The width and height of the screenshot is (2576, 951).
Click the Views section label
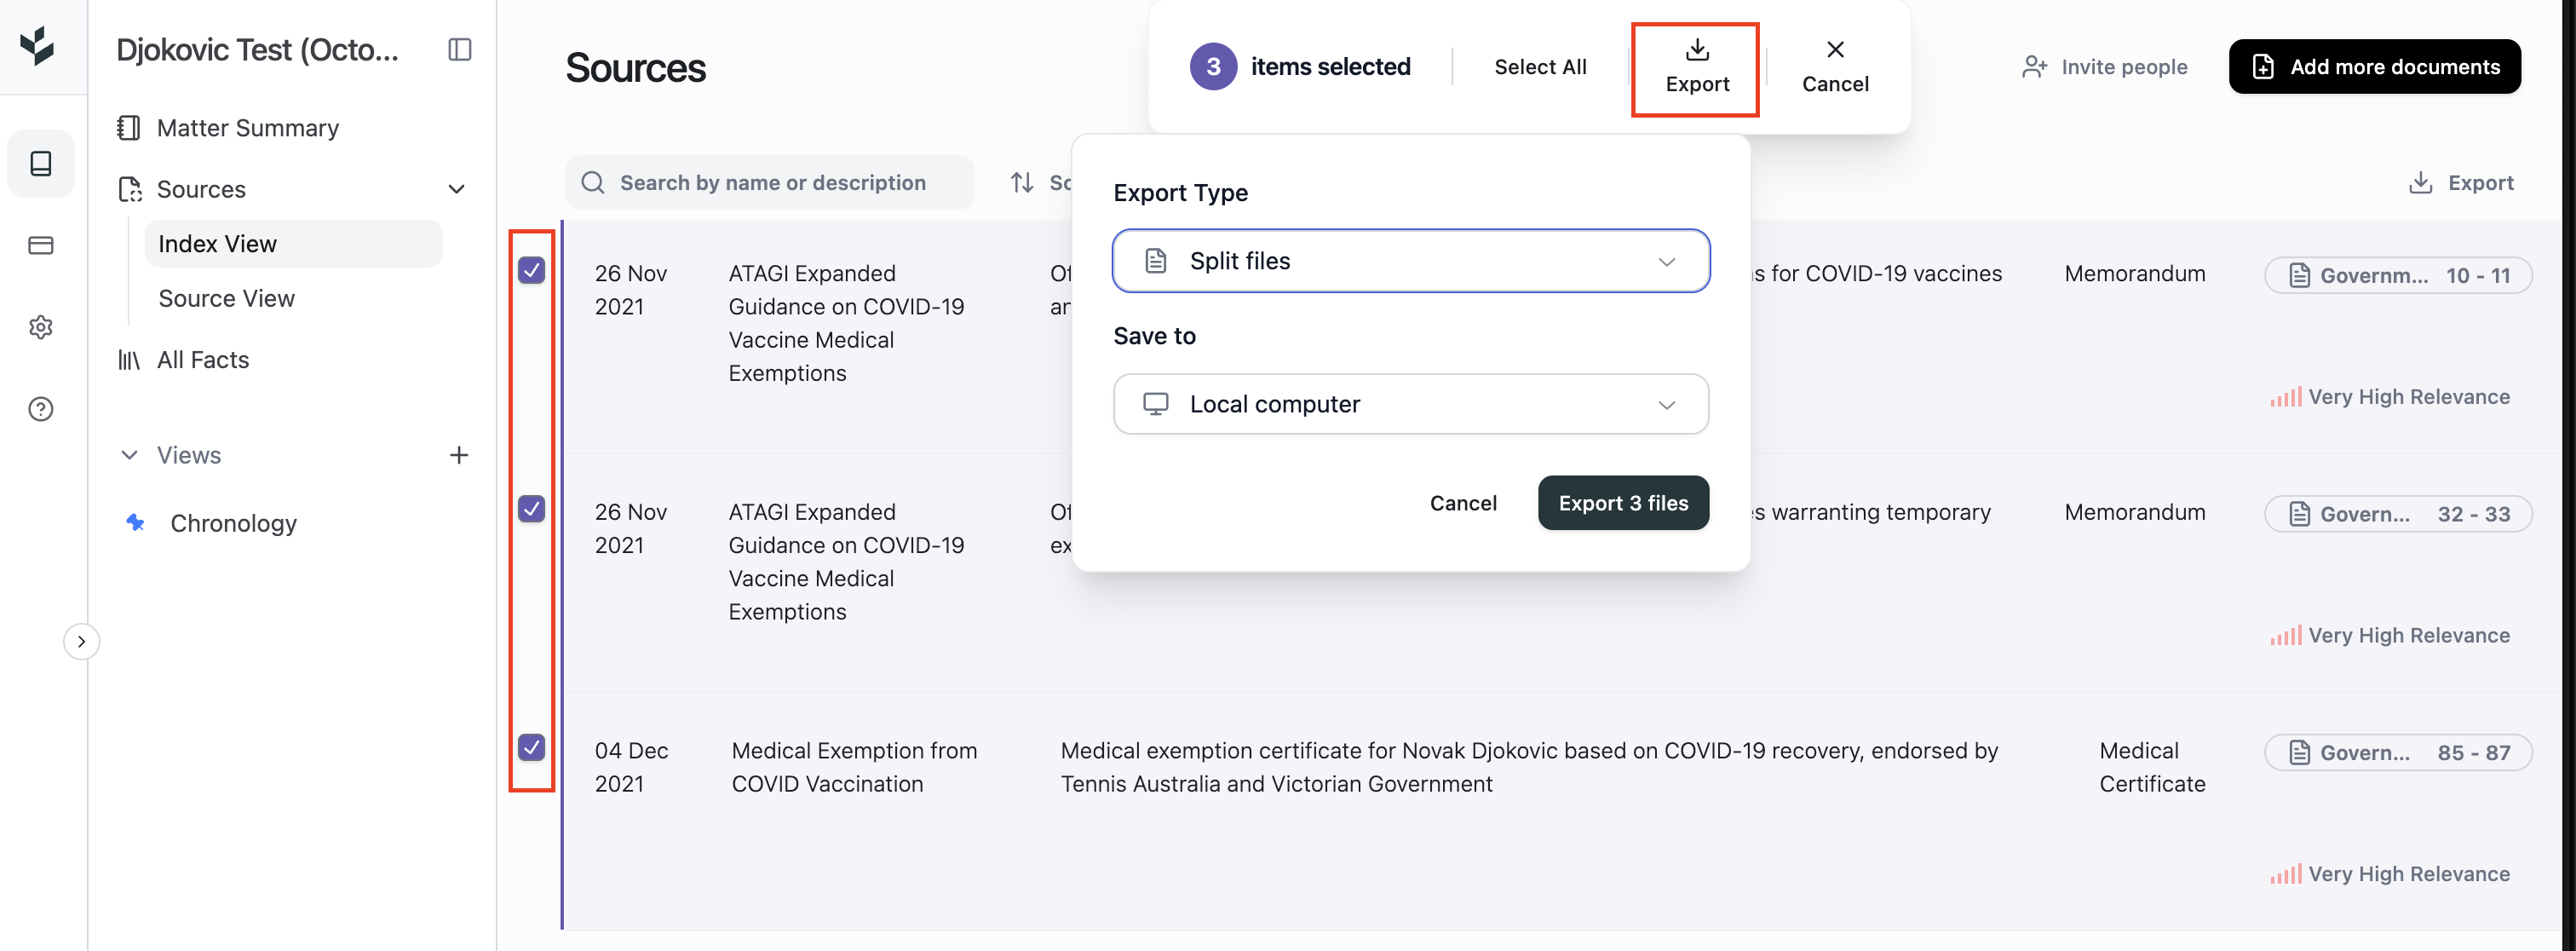point(188,455)
